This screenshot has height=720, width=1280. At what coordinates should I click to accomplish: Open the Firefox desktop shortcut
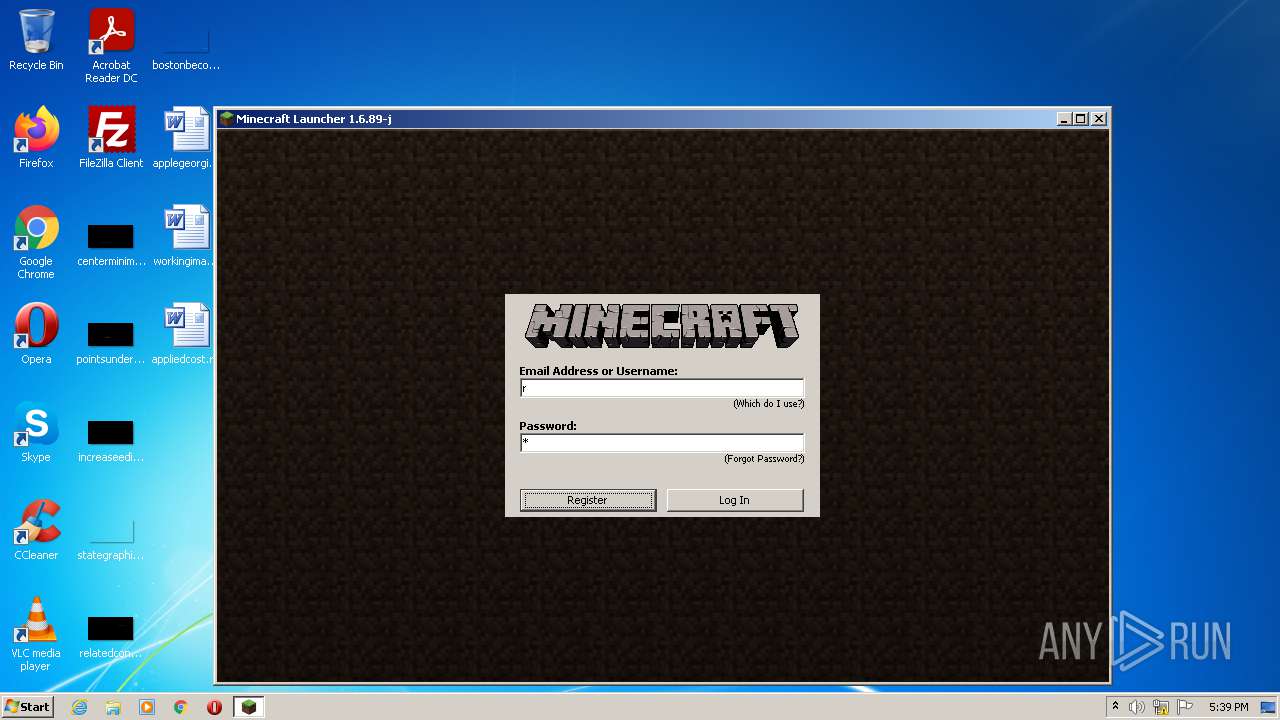coord(36,138)
